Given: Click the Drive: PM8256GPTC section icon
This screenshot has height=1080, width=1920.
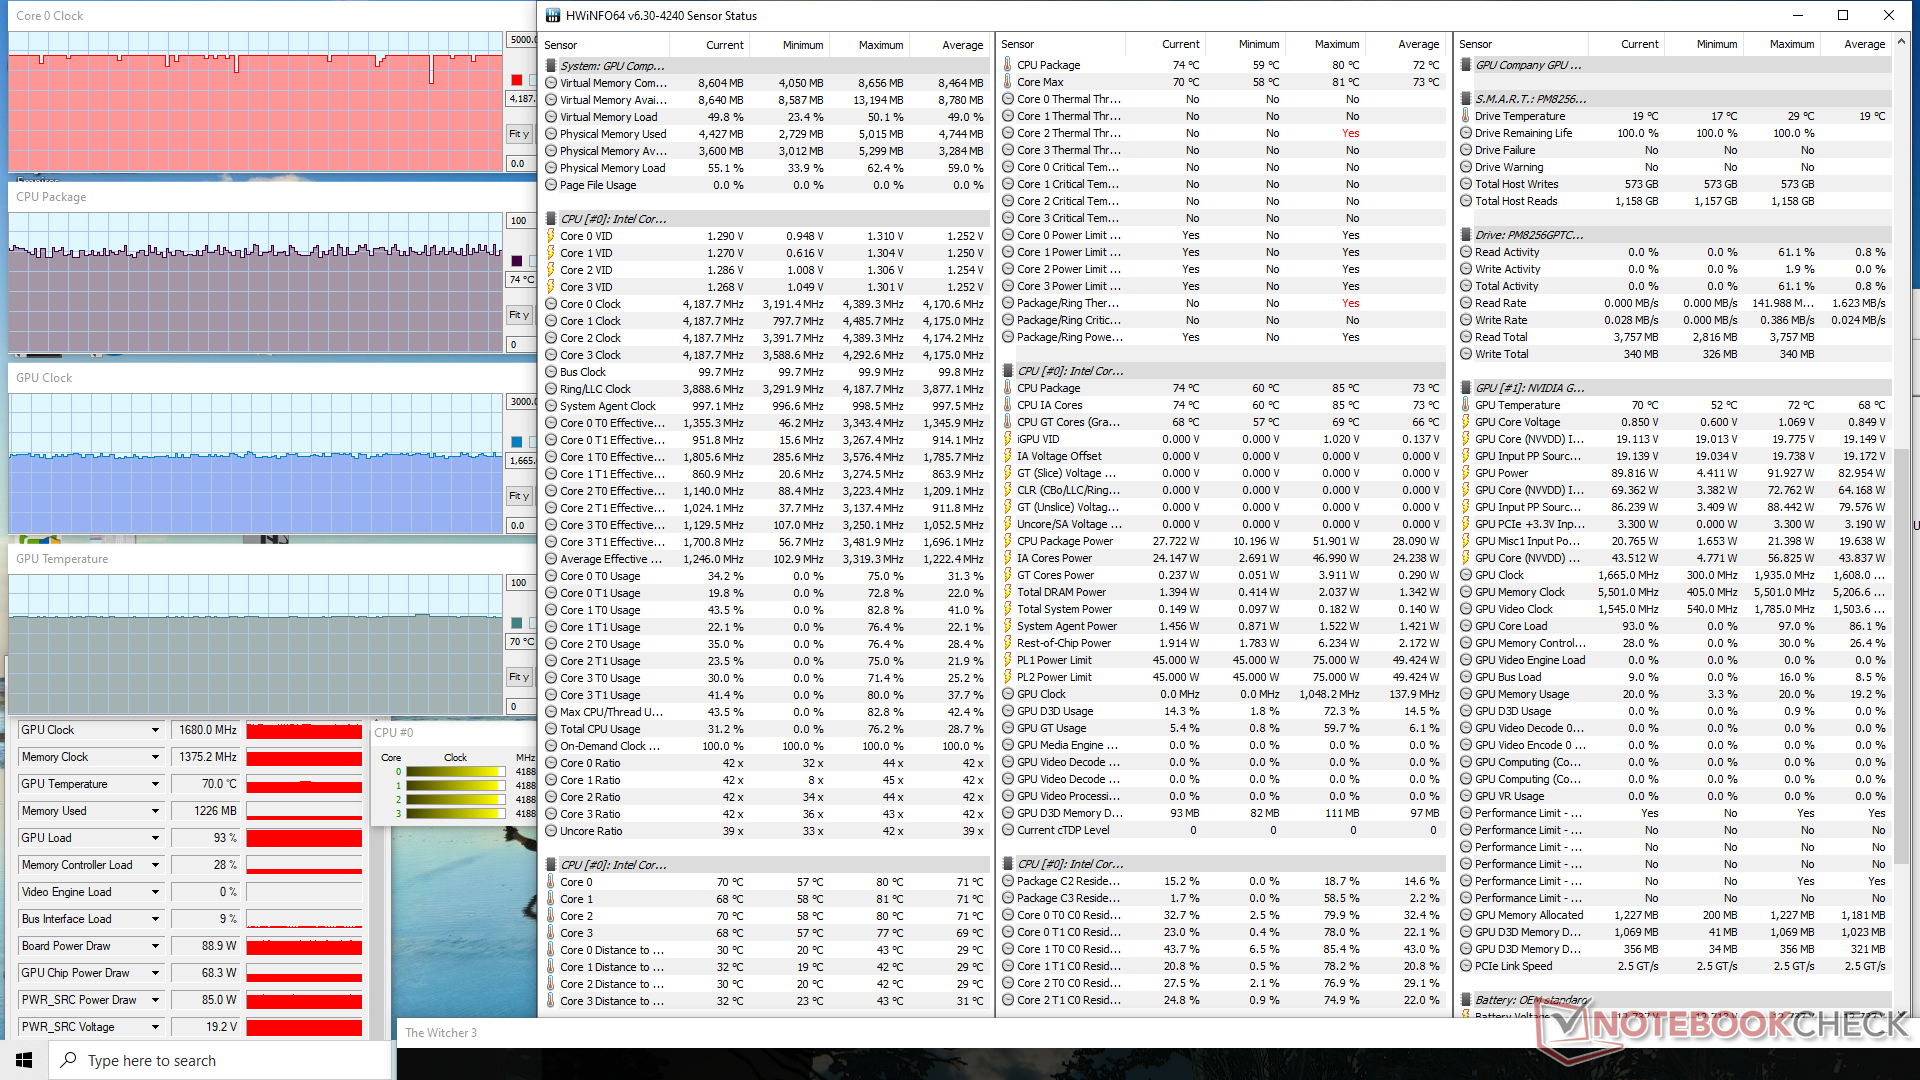Looking at the screenshot, I should (x=1466, y=235).
